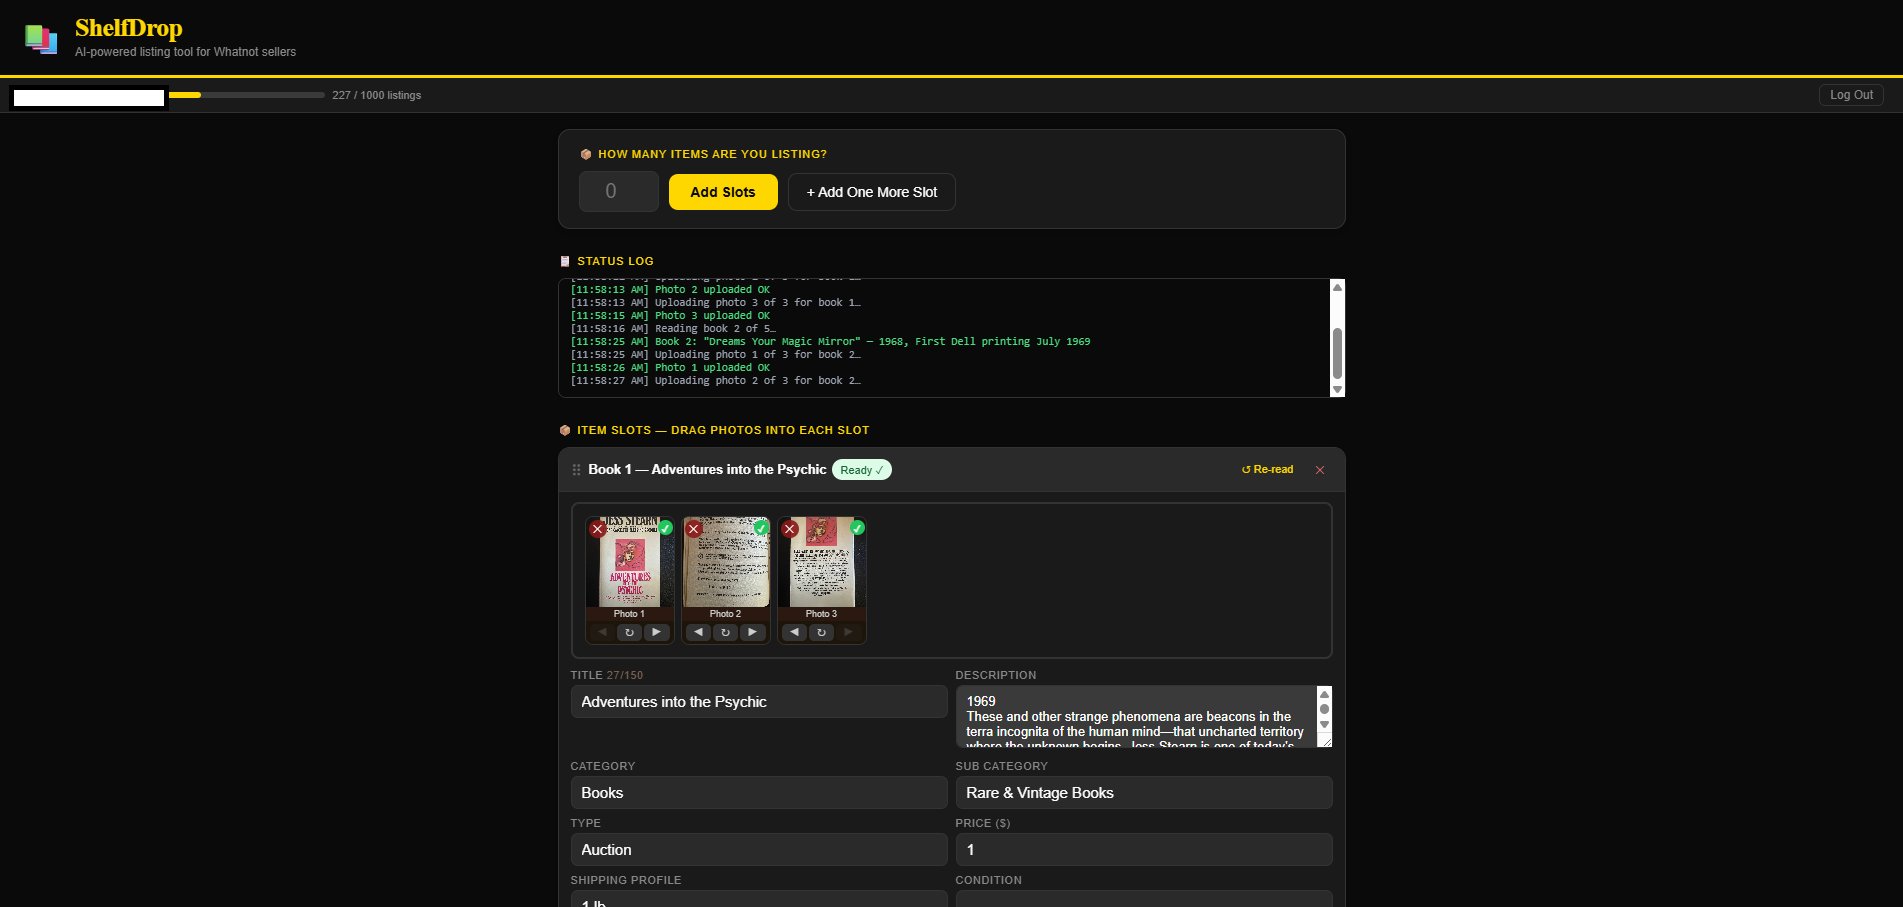This screenshot has height=907, width=1903.
Task: Remove Photo 3 with its red X
Action: click(x=790, y=529)
